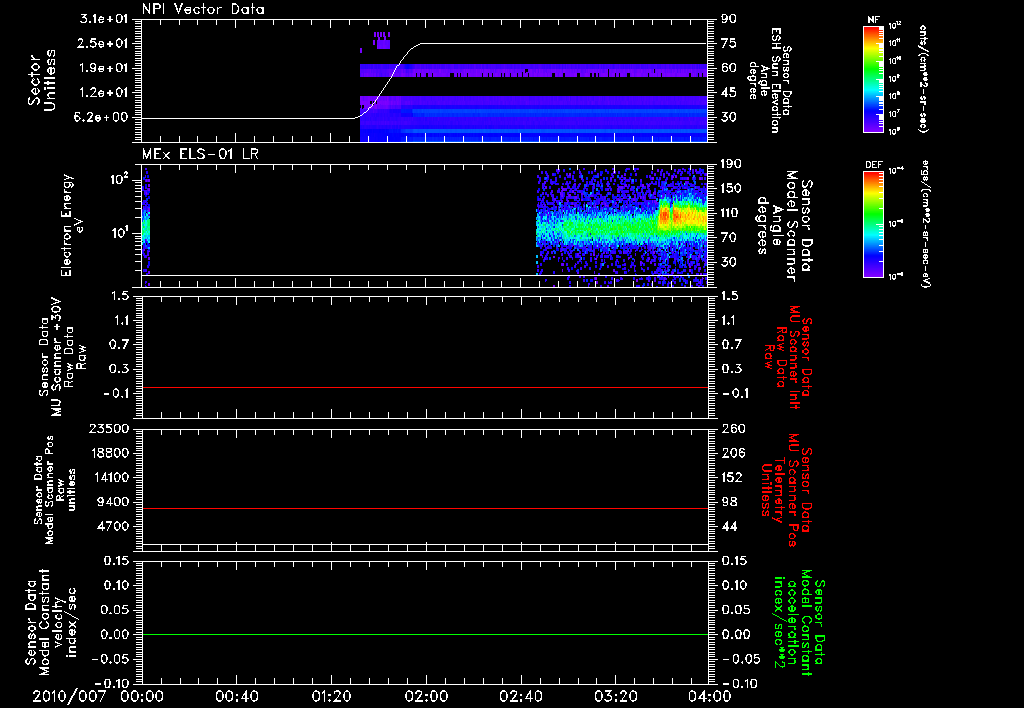This screenshot has width=1024, height=708.
Task: Click the NF label above the color bar
Action: (x=873, y=20)
